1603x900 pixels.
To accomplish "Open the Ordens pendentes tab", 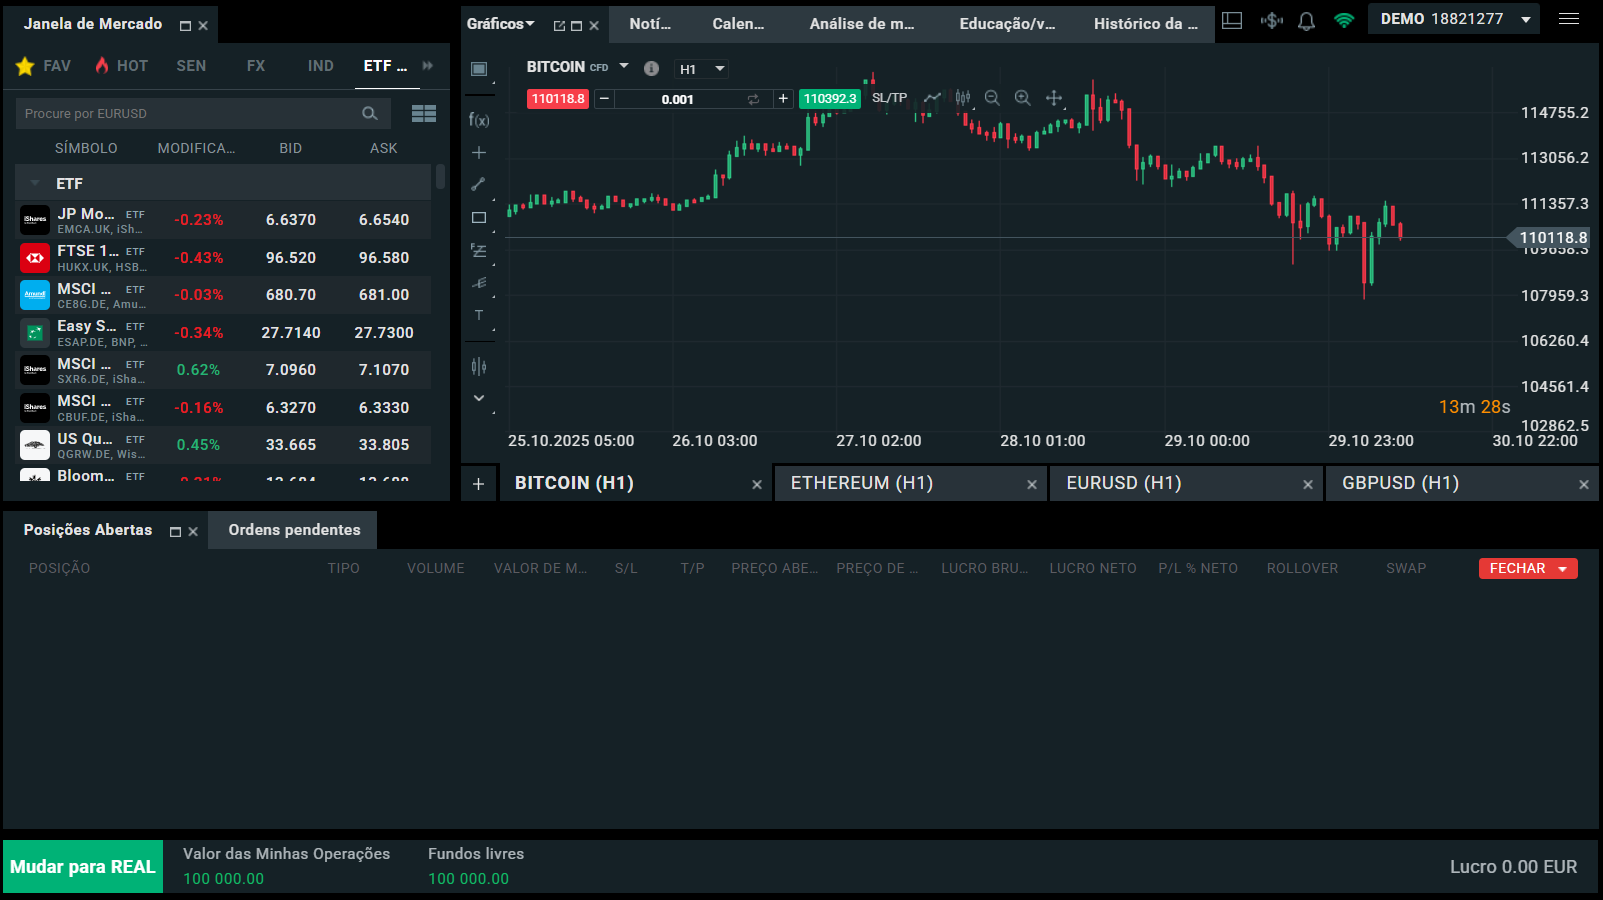I will click(294, 530).
